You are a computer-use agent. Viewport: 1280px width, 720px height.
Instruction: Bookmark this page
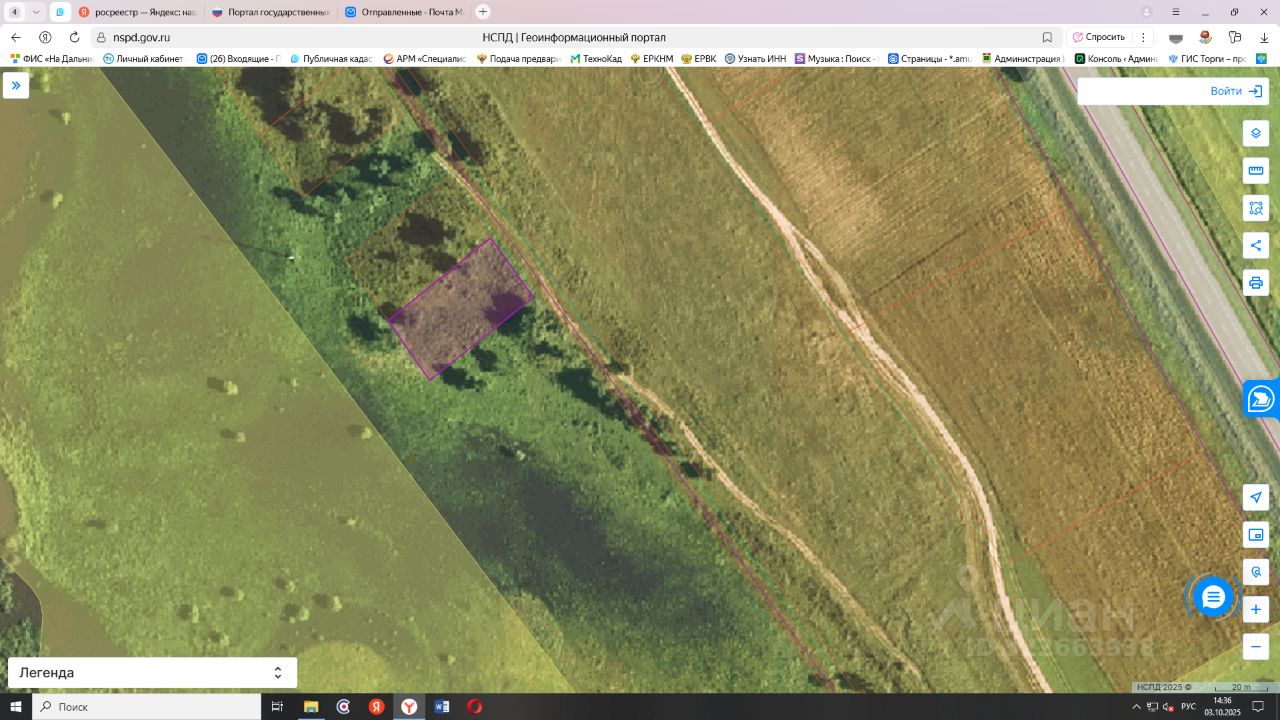coord(1047,37)
